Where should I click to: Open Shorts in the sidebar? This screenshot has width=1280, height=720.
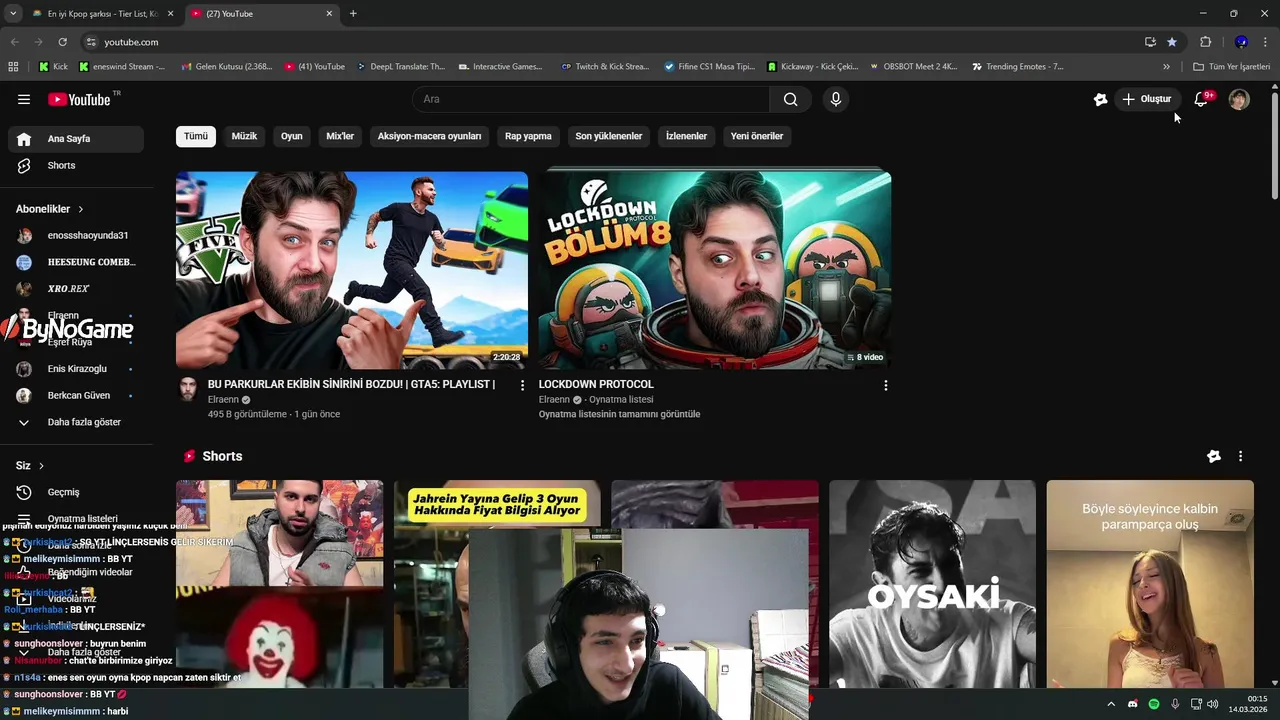tap(76, 165)
